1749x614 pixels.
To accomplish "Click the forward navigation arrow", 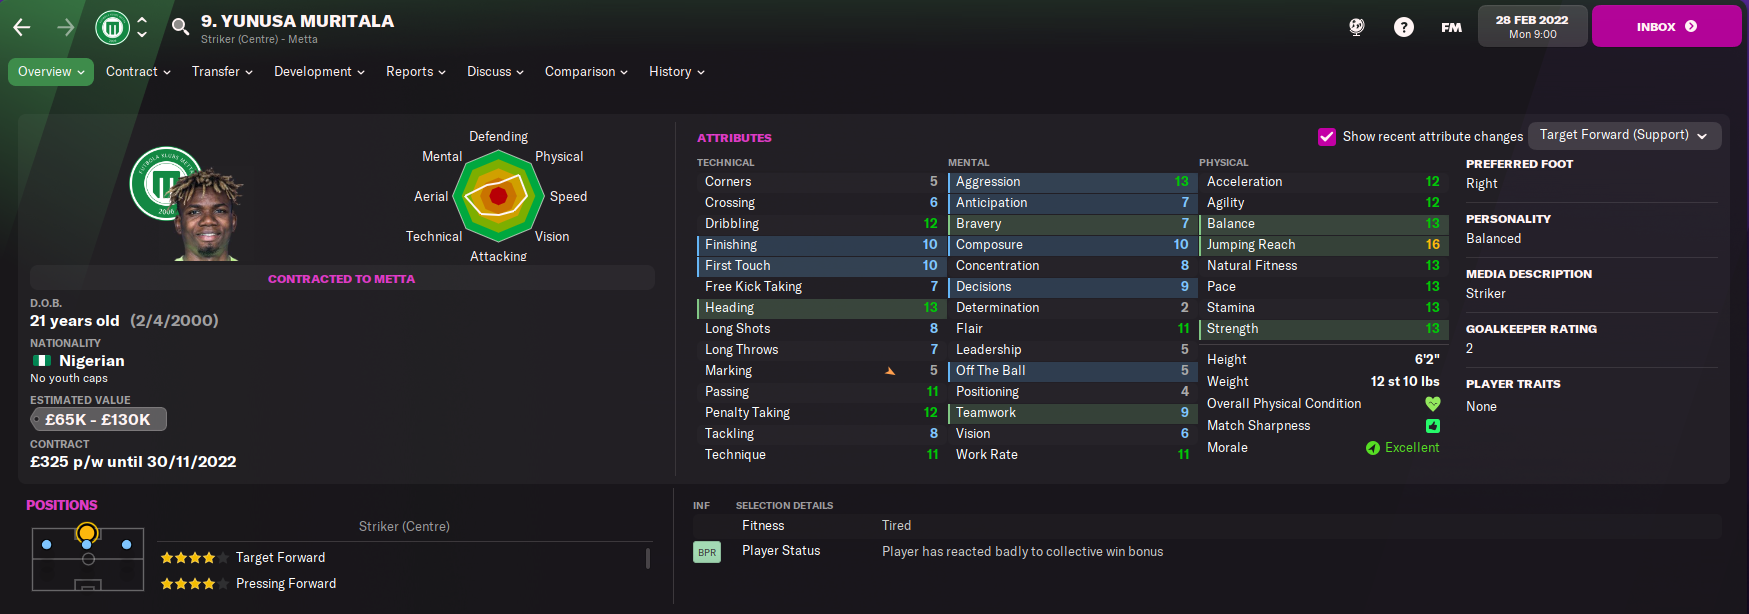I will 66,27.
